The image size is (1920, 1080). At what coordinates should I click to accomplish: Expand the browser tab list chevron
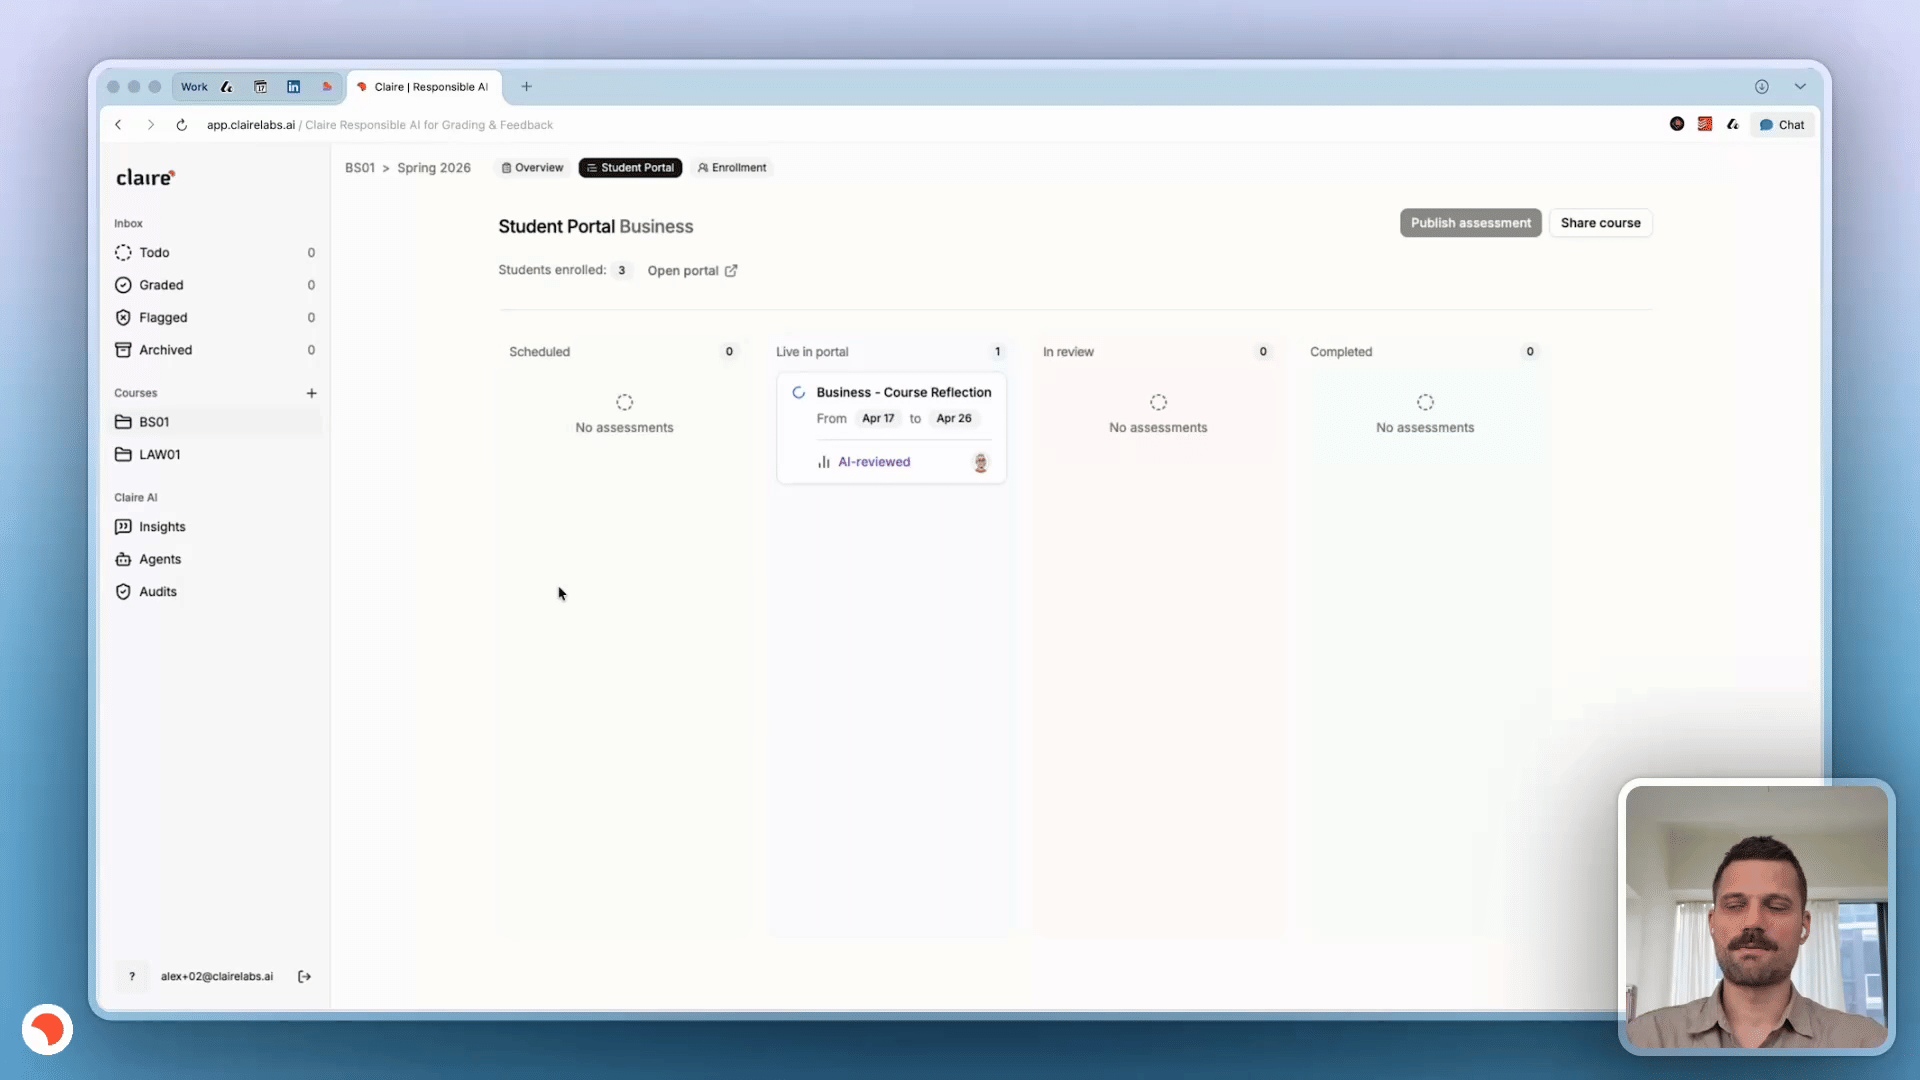point(1799,87)
